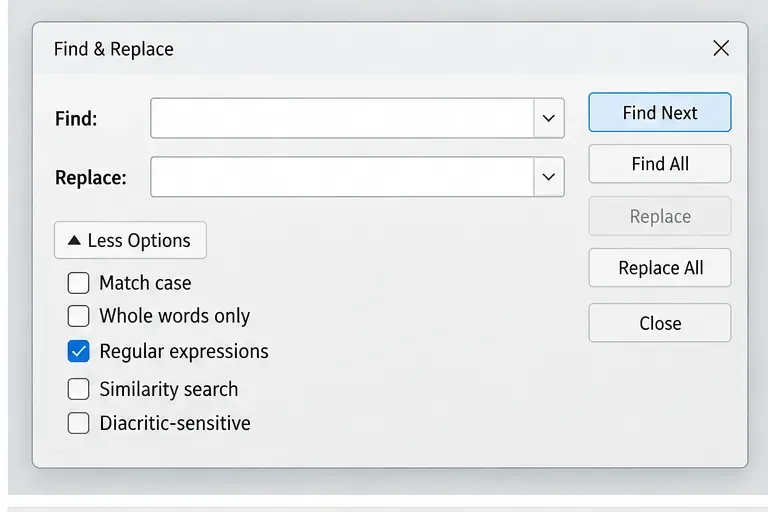Click the Close button

[x=660, y=323]
